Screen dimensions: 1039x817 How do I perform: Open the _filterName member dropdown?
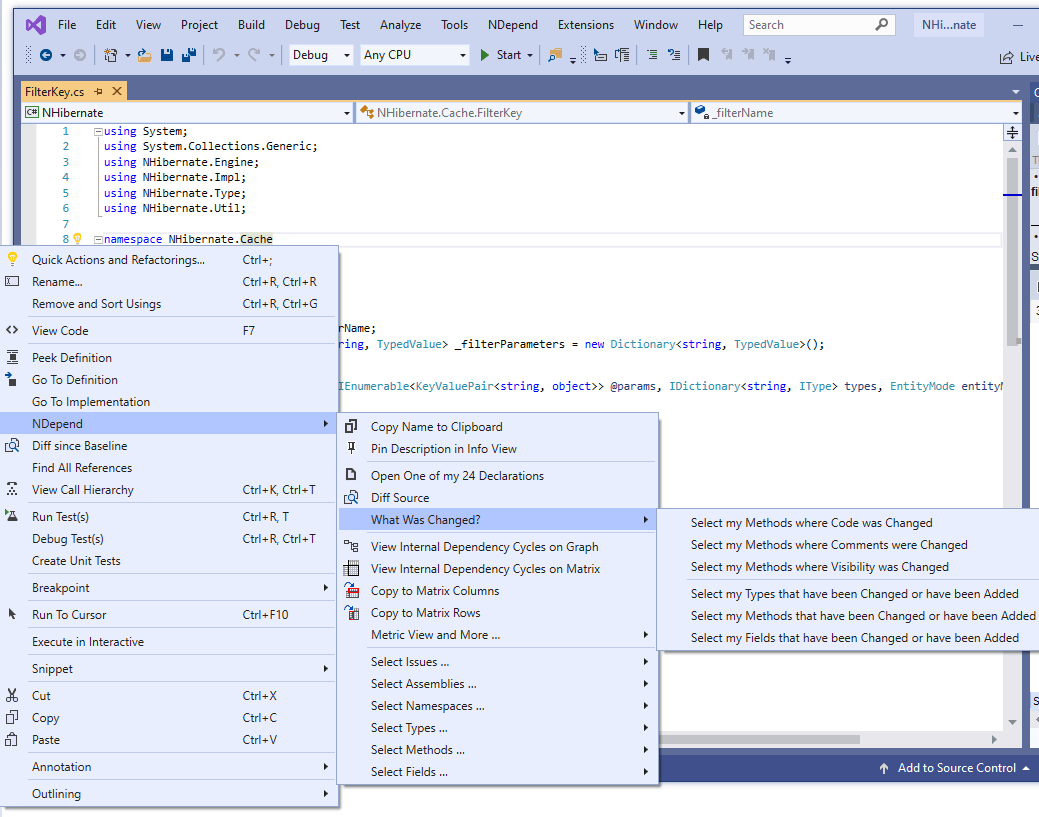tap(857, 113)
